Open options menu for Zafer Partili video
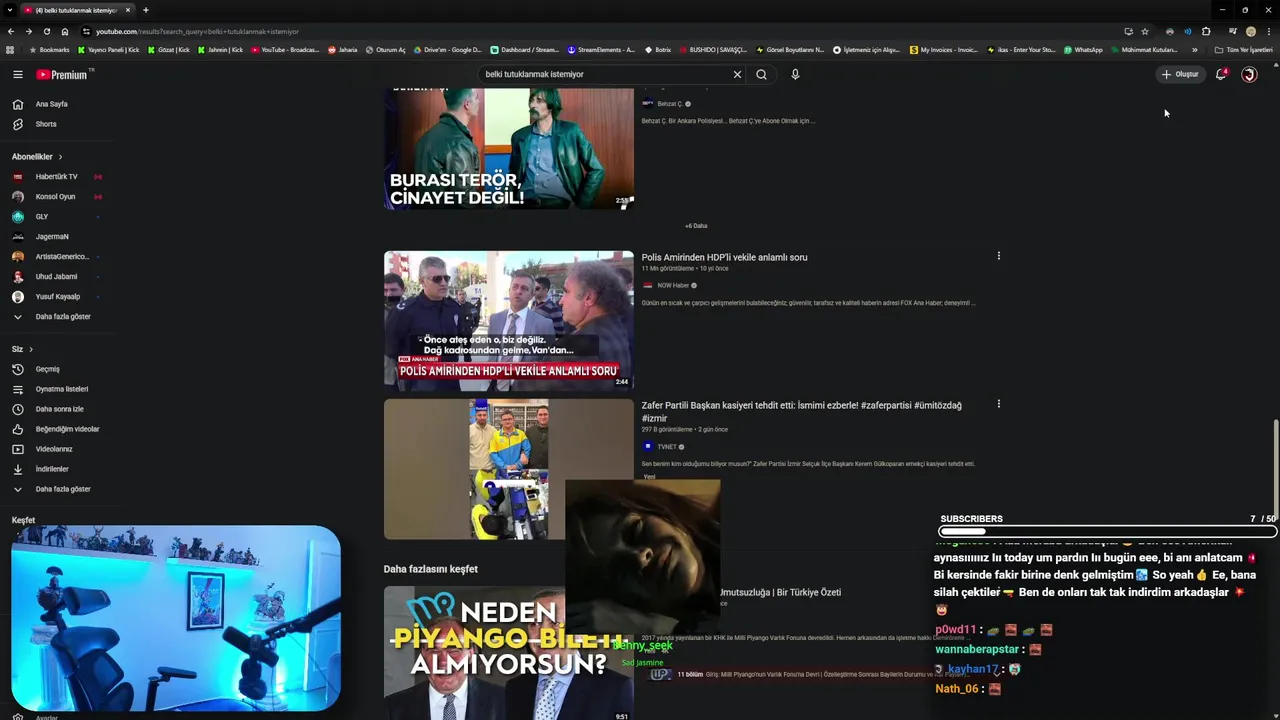 pyautogui.click(x=998, y=404)
